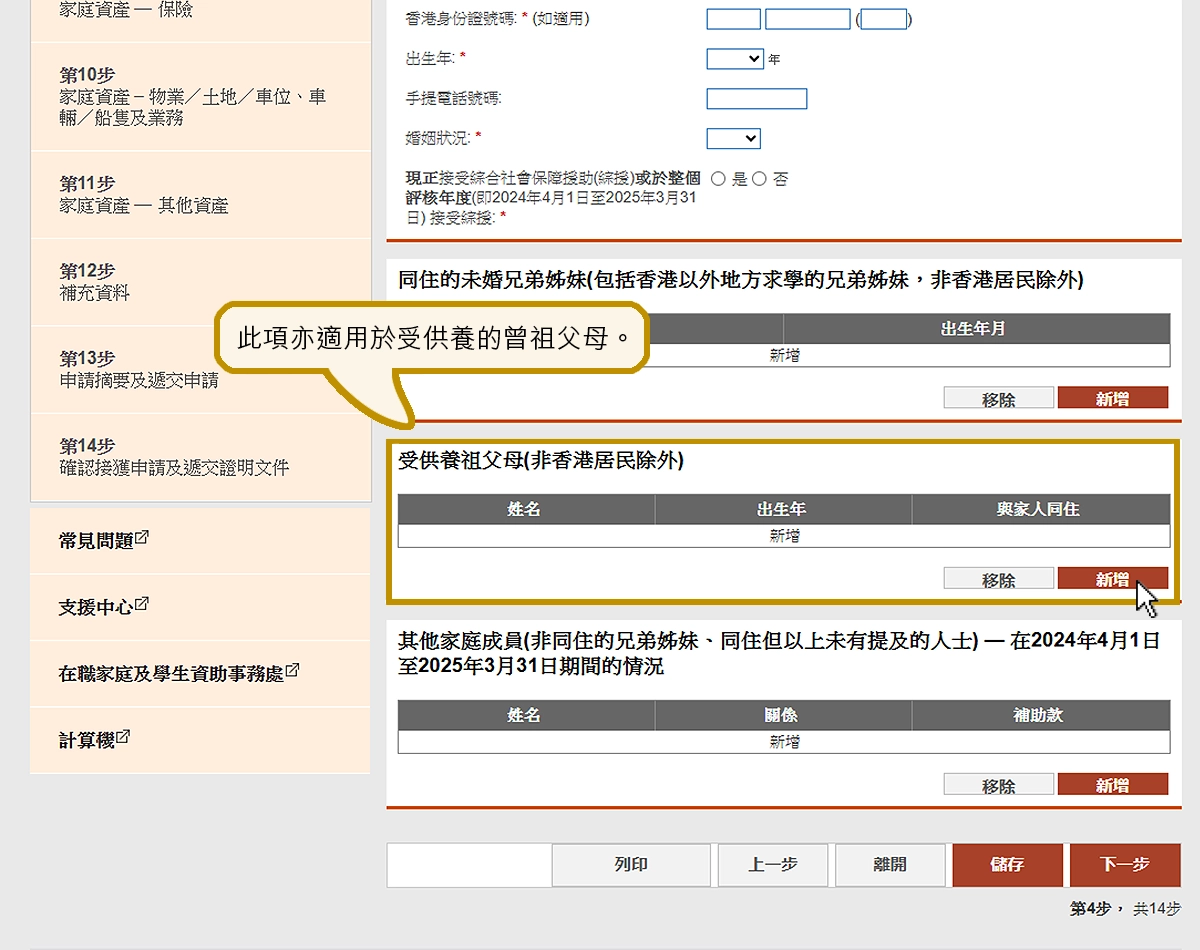The width and height of the screenshot is (1200, 950).
Task: Open the 出生年 year dropdown
Action: (734, 59)
